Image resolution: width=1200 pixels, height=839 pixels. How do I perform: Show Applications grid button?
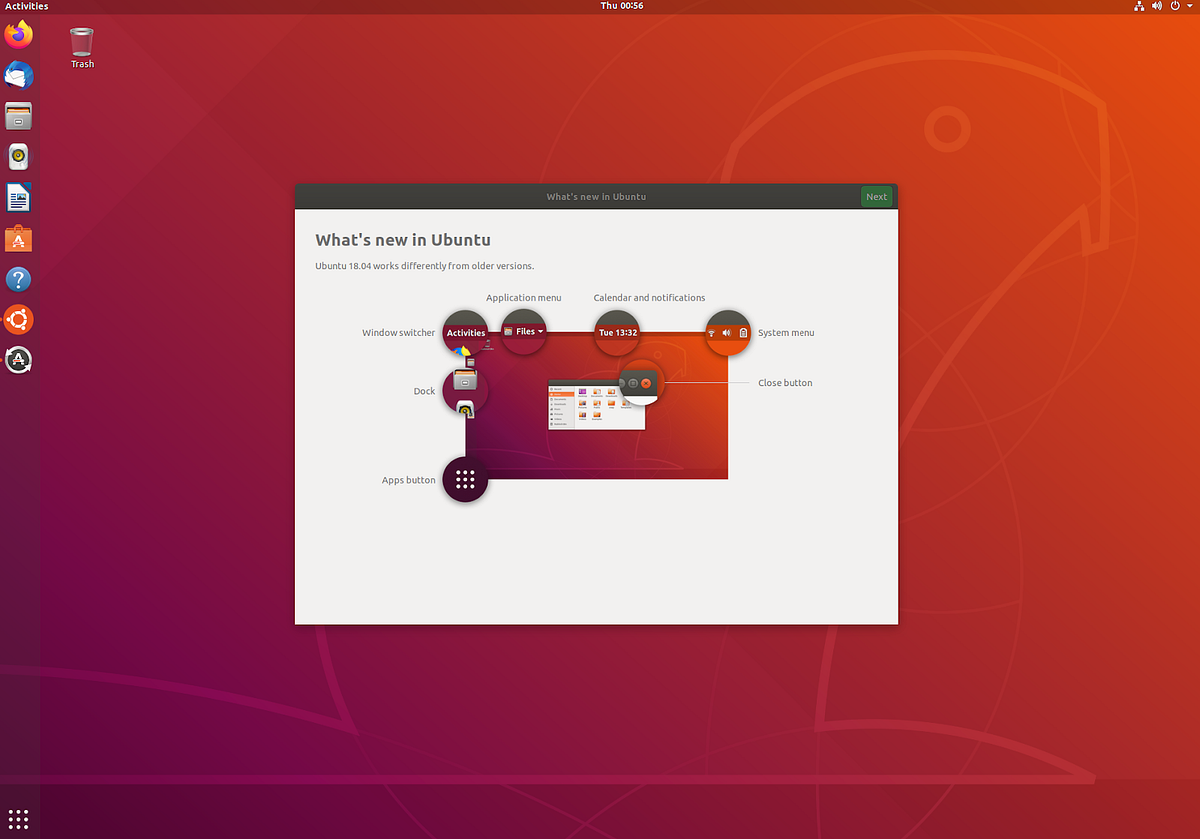coord(19,818)
